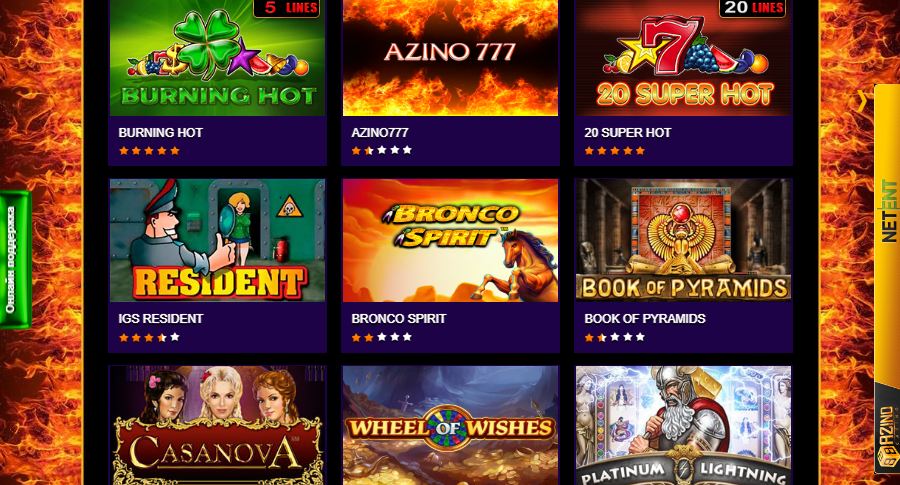Click the BURNING HOT title link
900x485 pixels.
pyautogui.click(x=160, y=133)
